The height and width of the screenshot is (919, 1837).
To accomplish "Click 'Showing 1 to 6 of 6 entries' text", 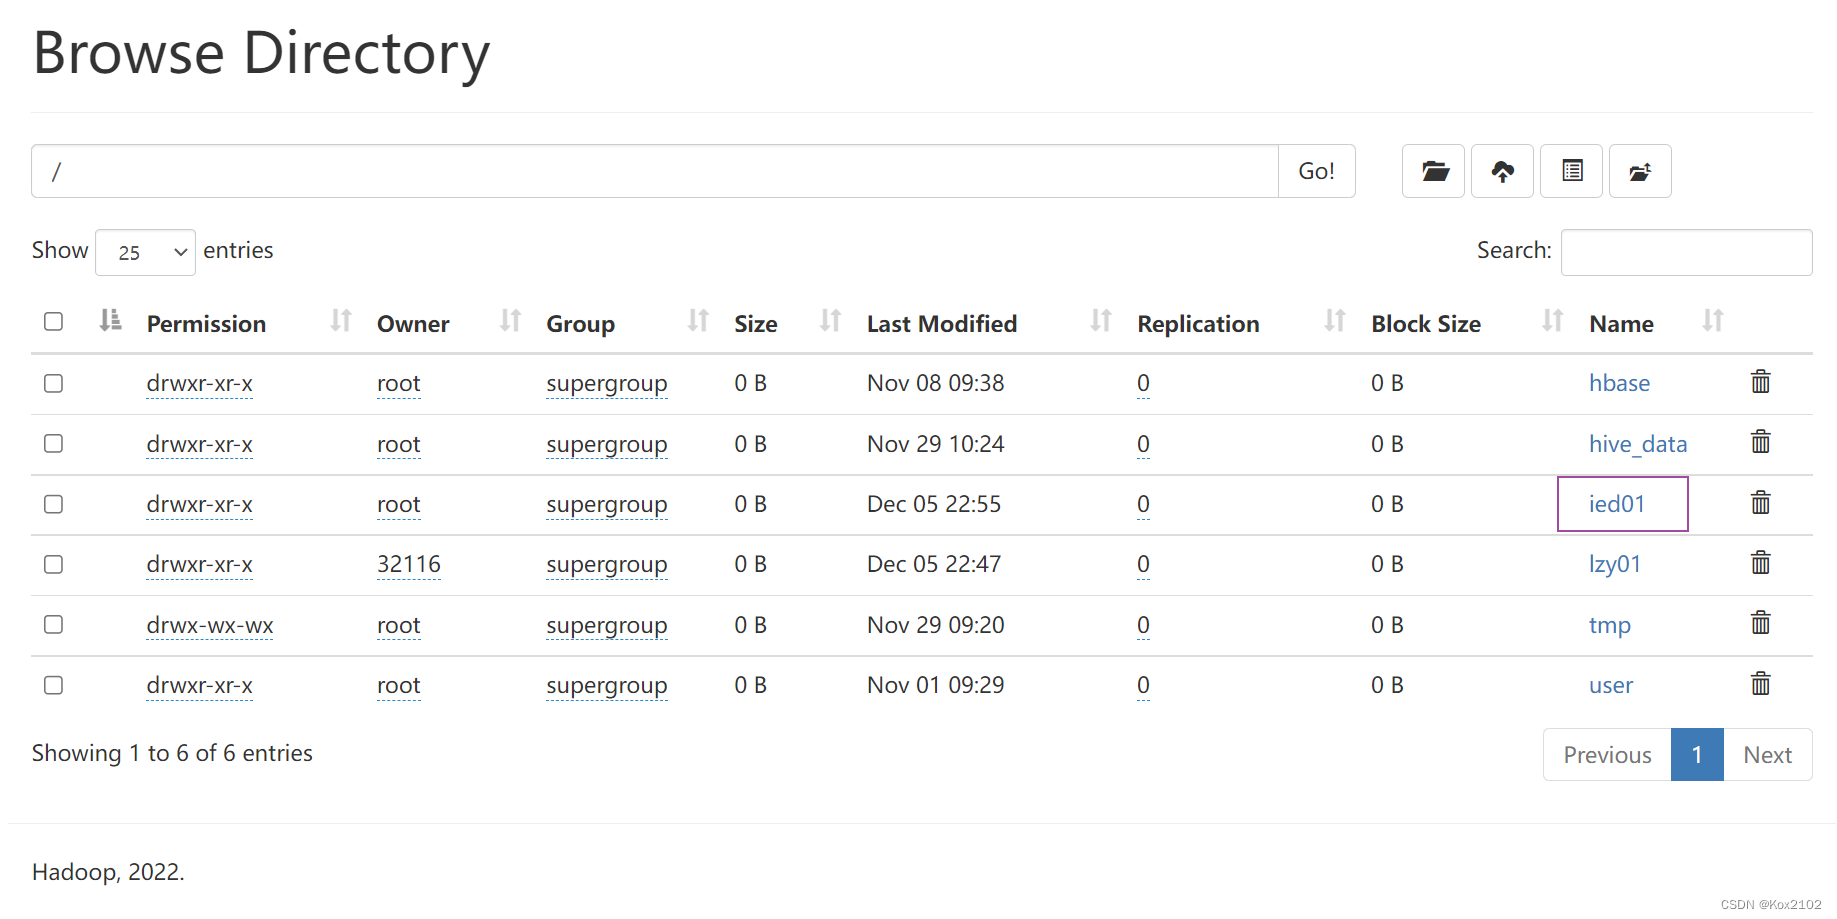I will coord(172,753).
